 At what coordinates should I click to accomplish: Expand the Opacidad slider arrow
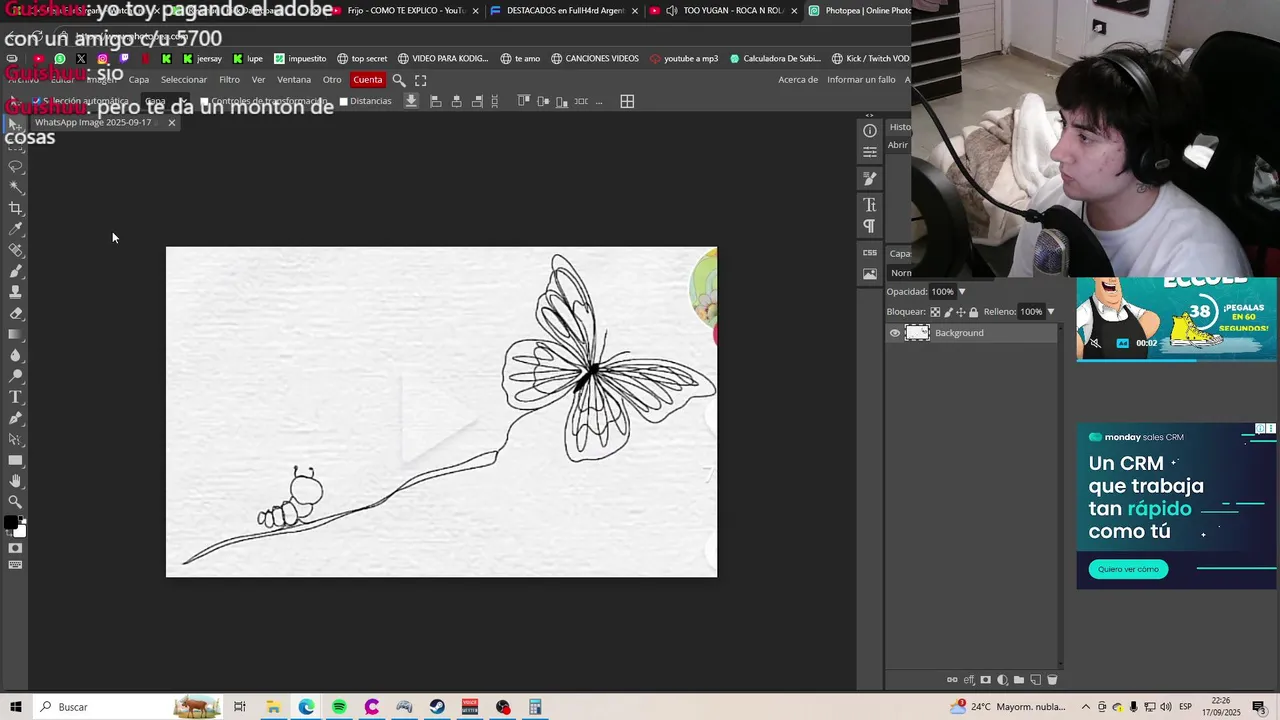coord(962,292)
